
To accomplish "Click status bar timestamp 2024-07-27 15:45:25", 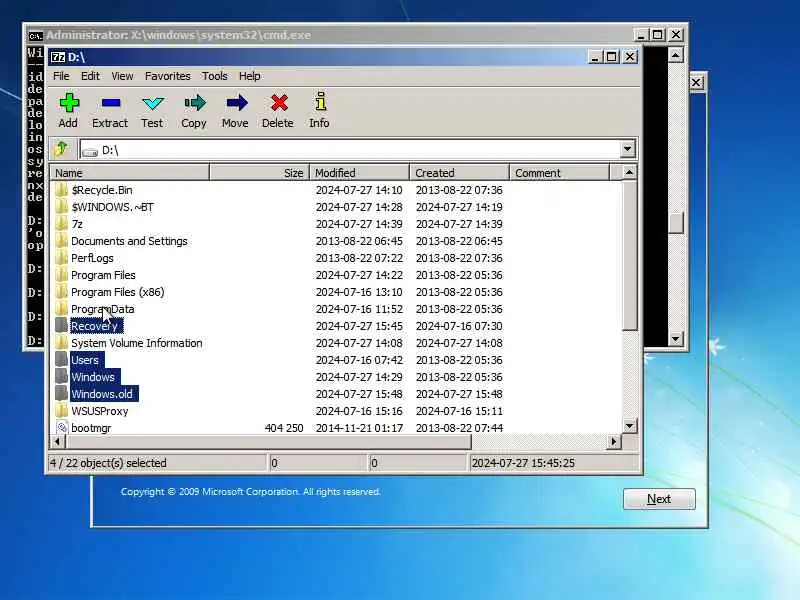I will 523,463.
